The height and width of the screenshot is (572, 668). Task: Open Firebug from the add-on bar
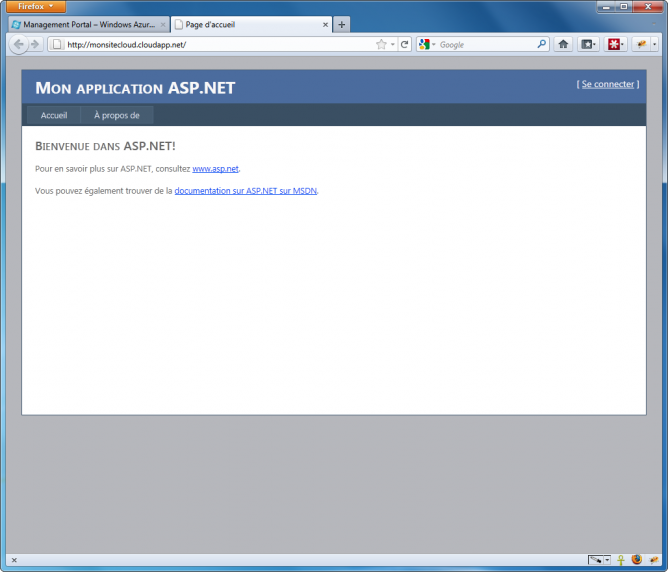coord(654,560)
